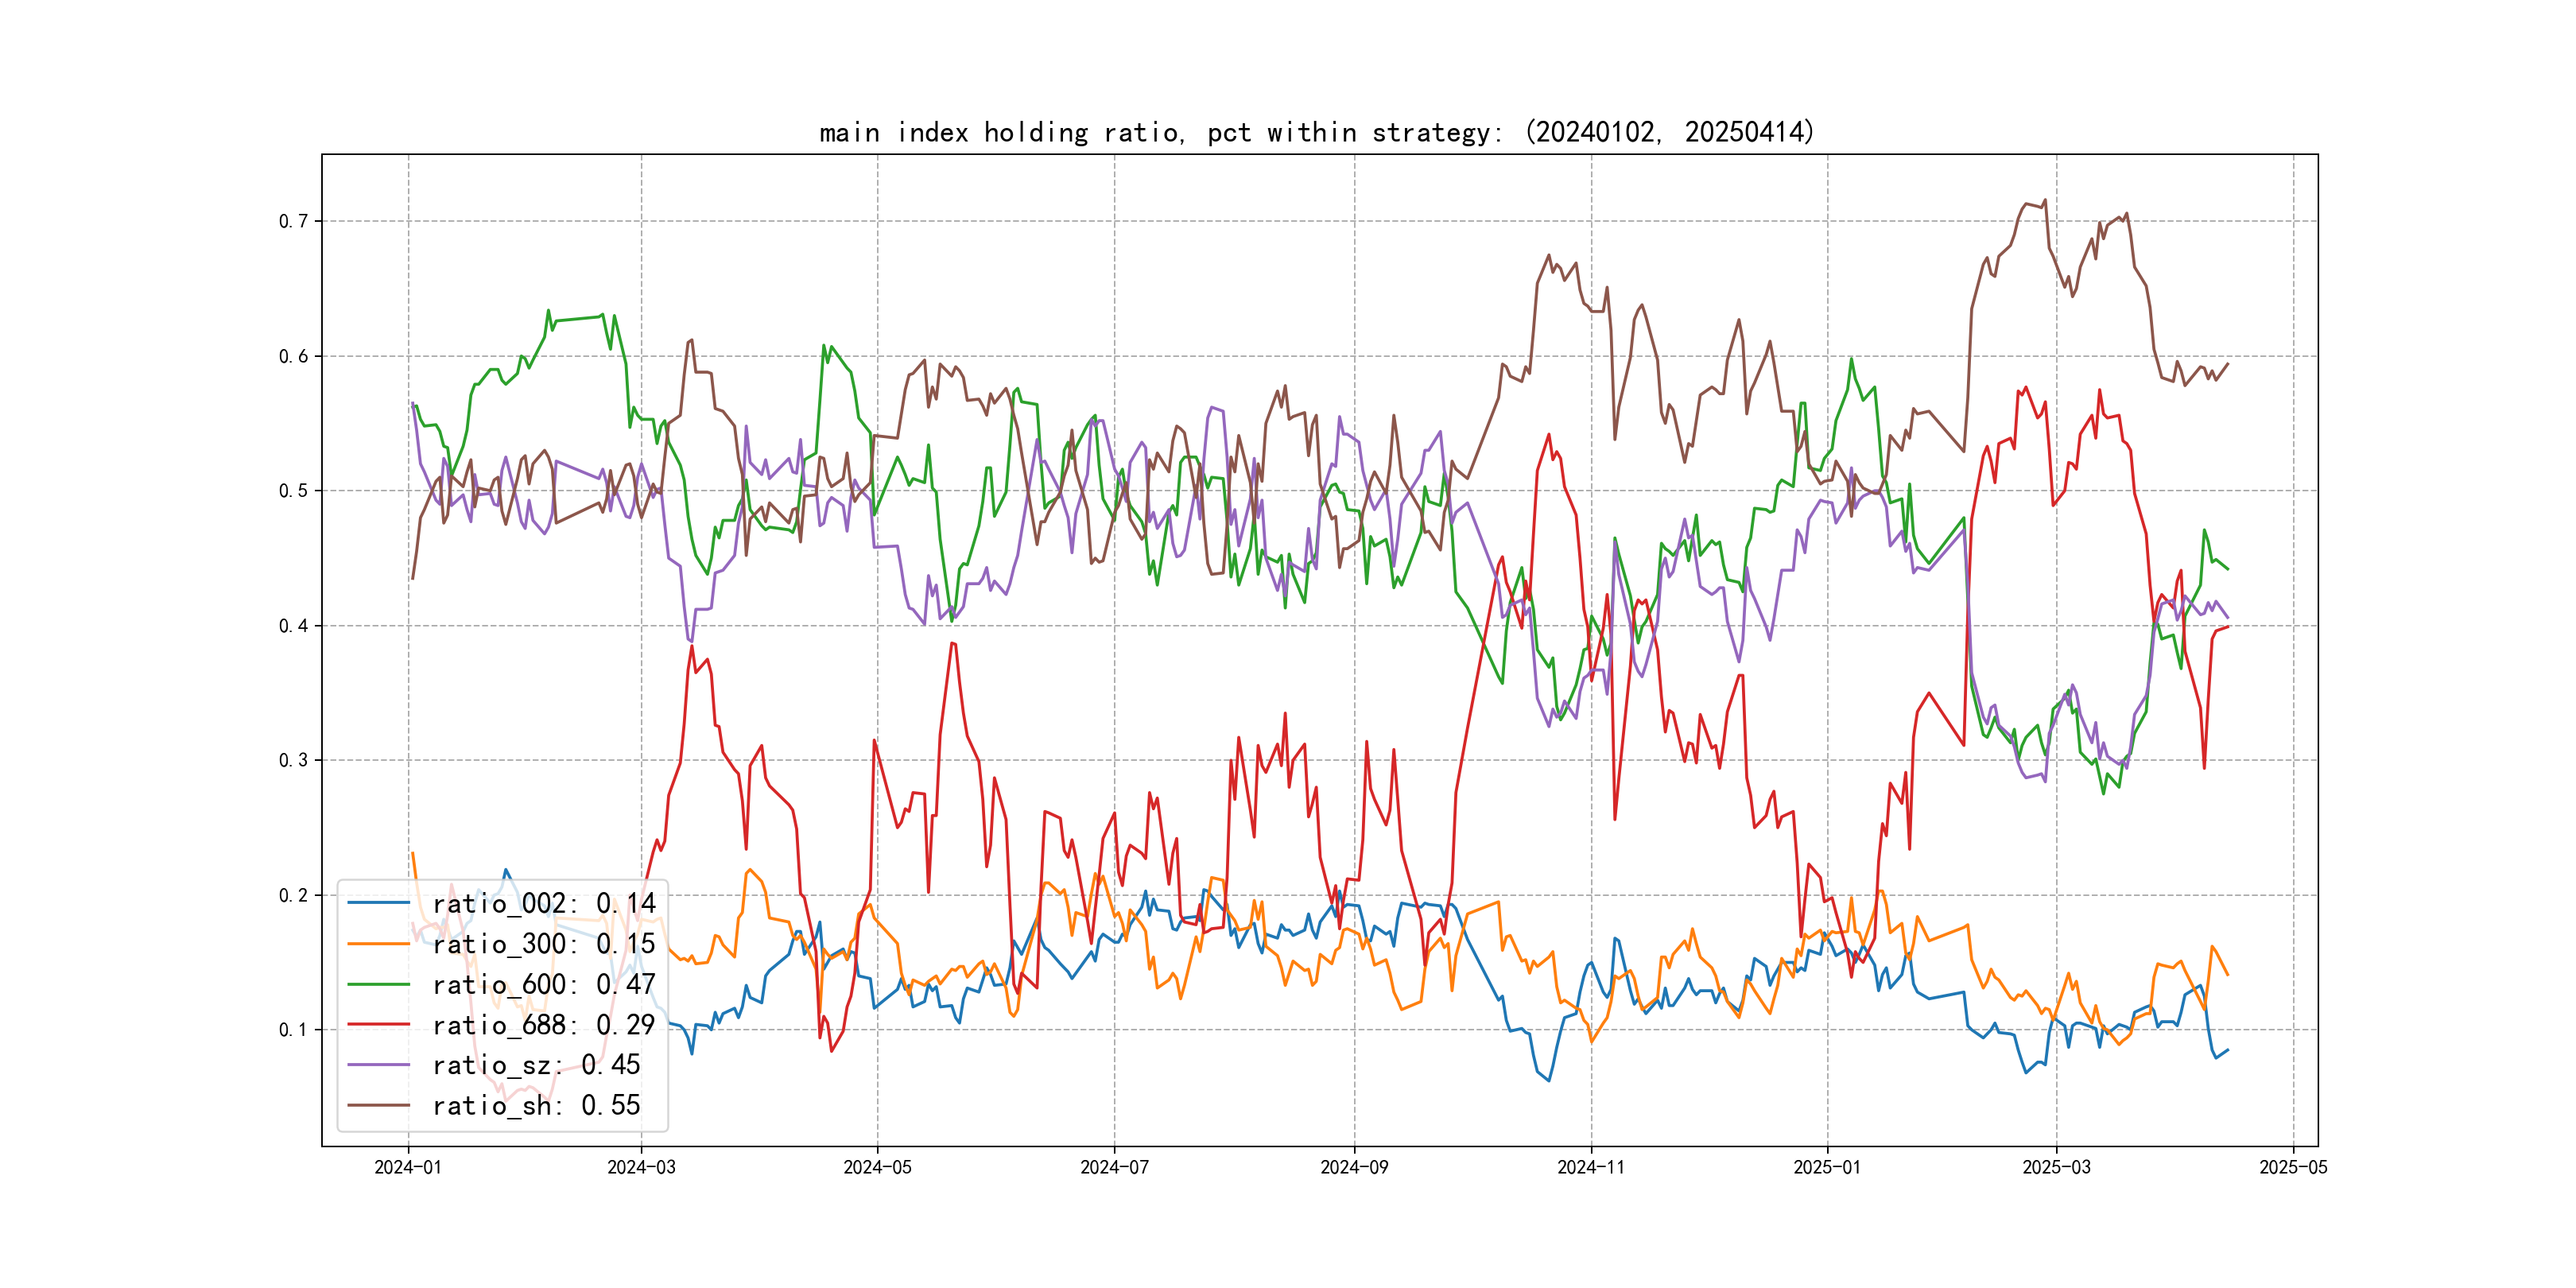Select the 'ratio_688: 0.29' legend label

click(543, 1024)
